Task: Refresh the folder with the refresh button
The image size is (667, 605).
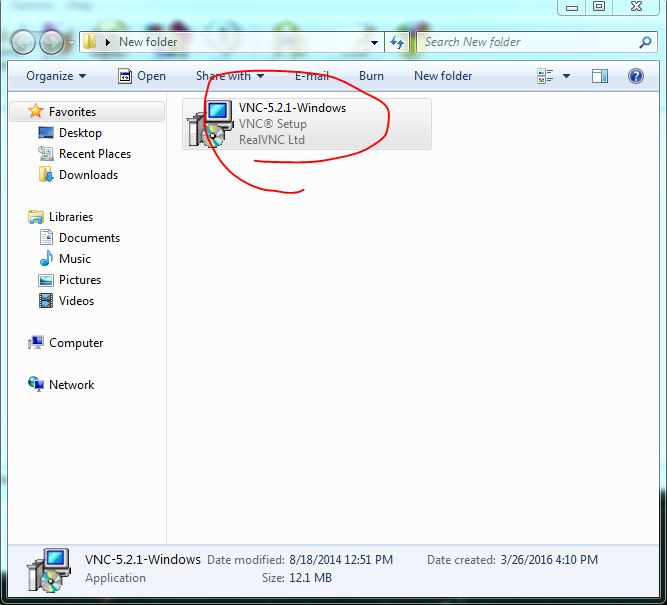Action: click(397, 42)
